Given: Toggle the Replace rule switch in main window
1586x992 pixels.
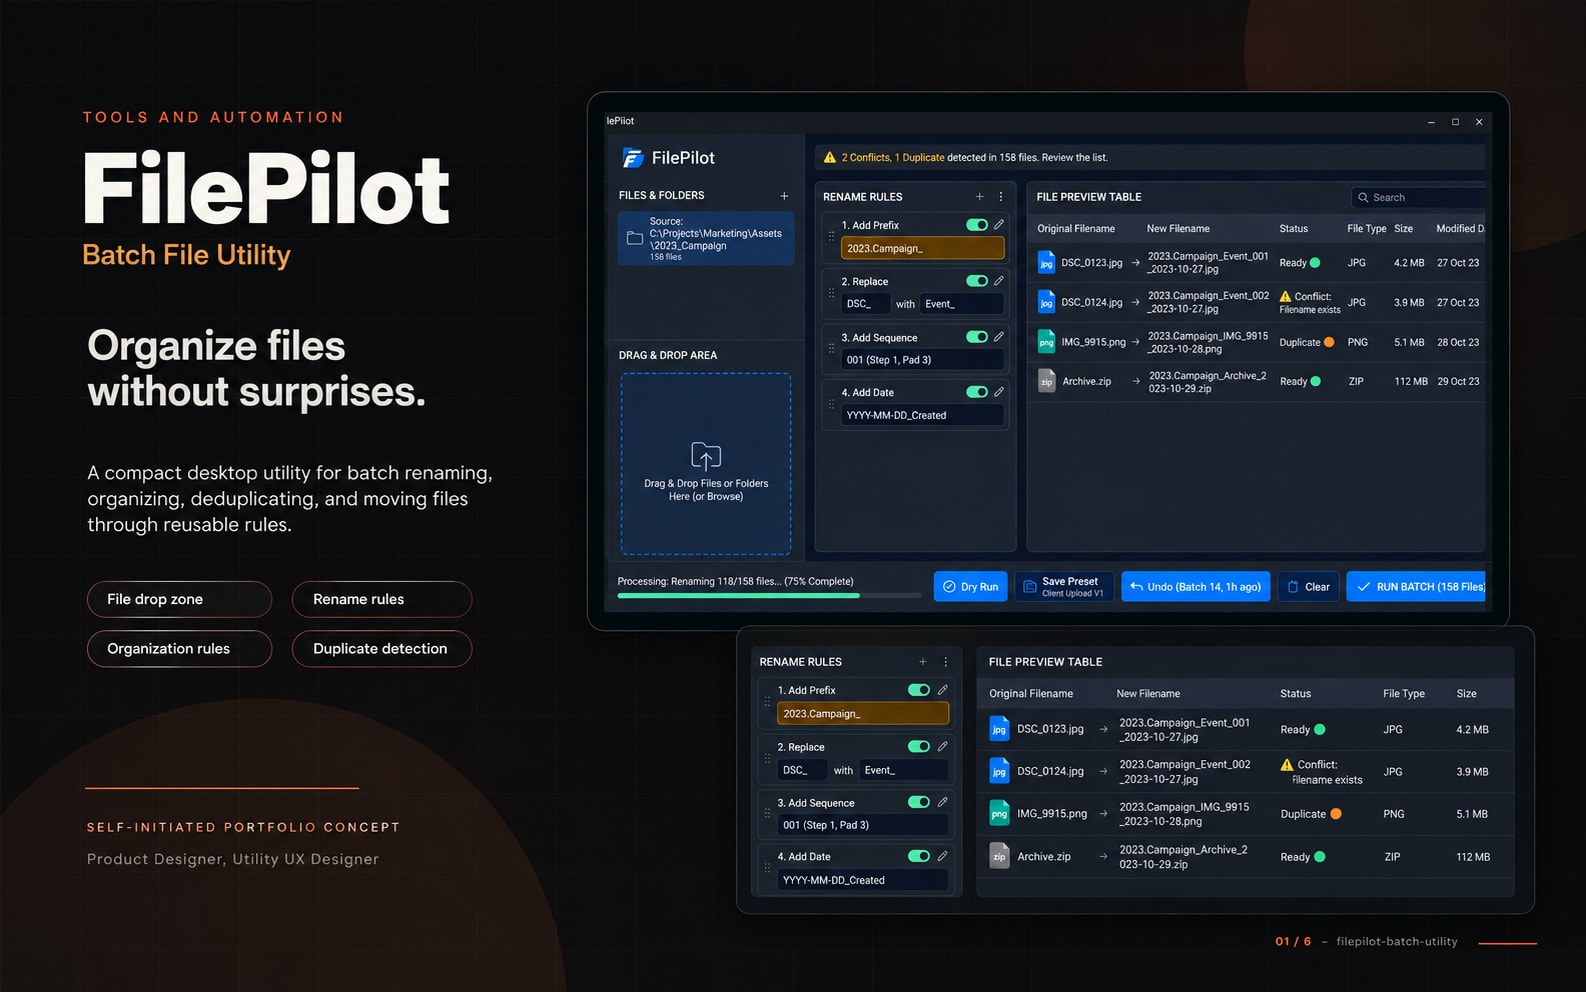Looking at the screenshot, I should point(977,281).
